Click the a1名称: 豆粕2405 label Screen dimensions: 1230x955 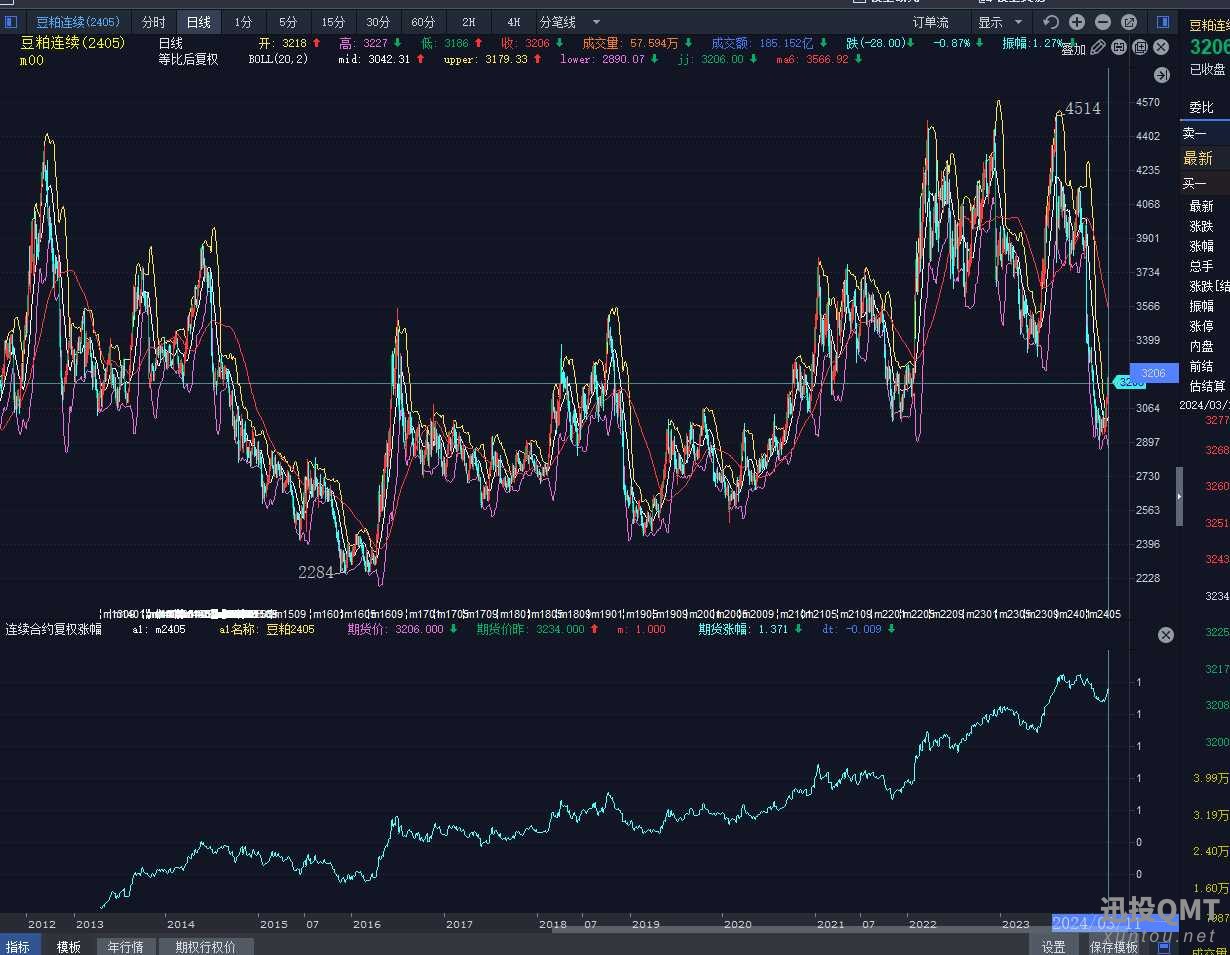tap(267, 629)
